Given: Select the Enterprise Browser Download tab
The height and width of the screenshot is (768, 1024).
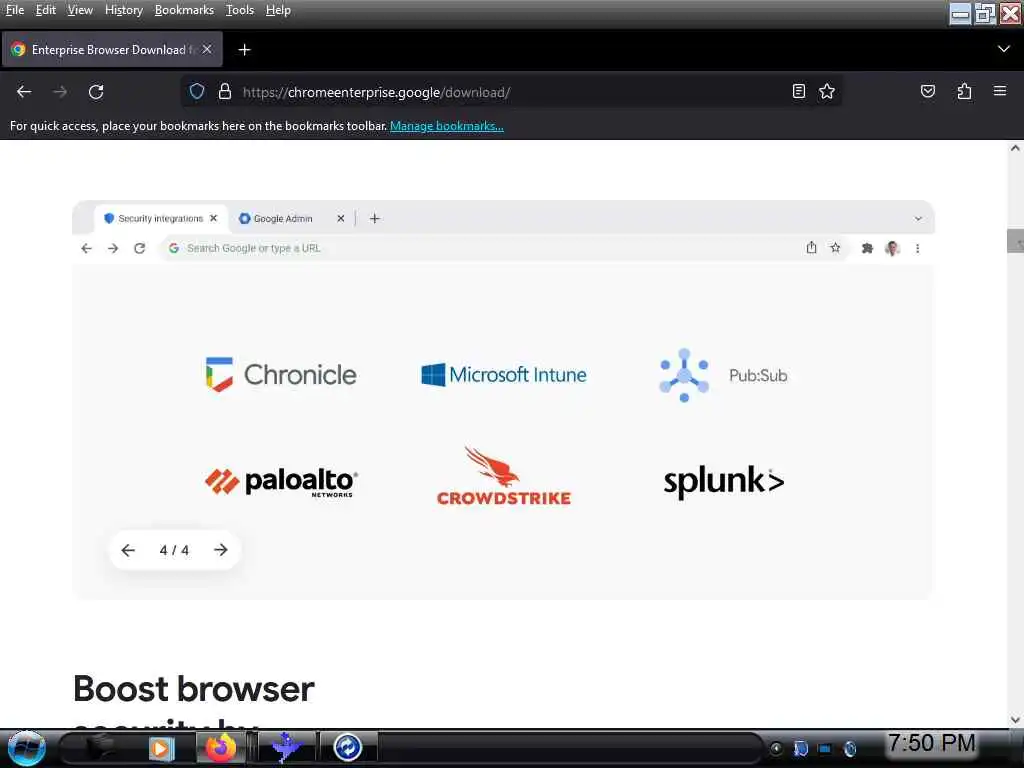Looking at the screenshot, I should point(112,50).
